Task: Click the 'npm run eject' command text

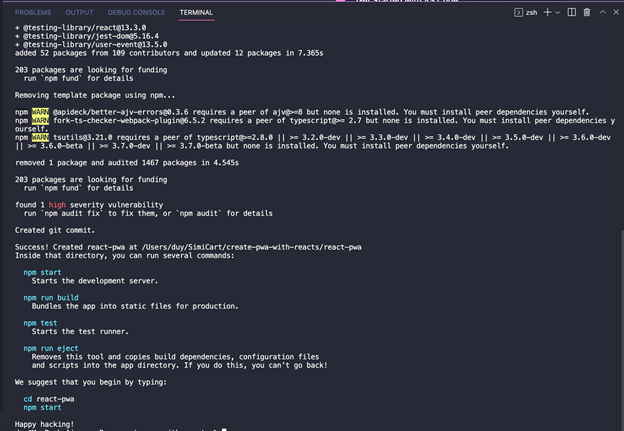Action: tap(51, 348)
